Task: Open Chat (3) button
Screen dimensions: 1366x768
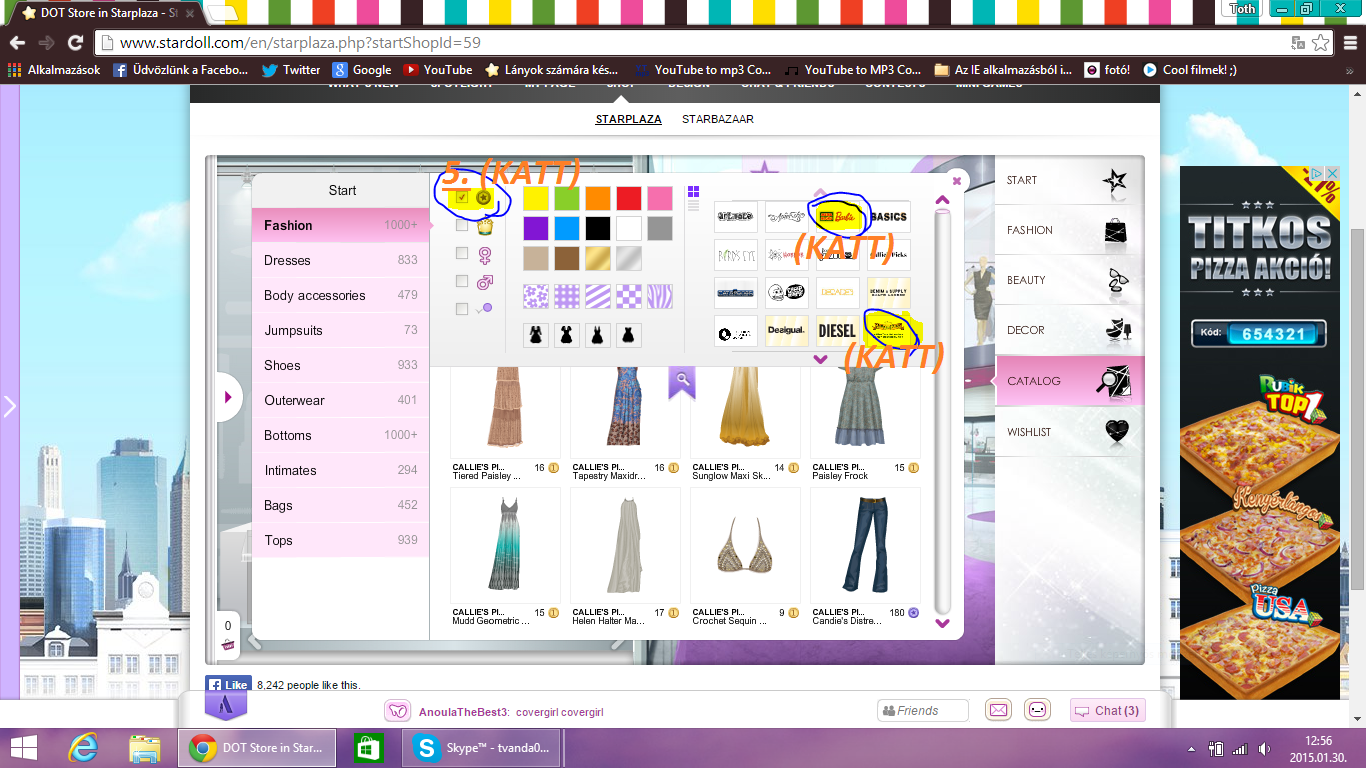Action: [x=1107, y=711]
